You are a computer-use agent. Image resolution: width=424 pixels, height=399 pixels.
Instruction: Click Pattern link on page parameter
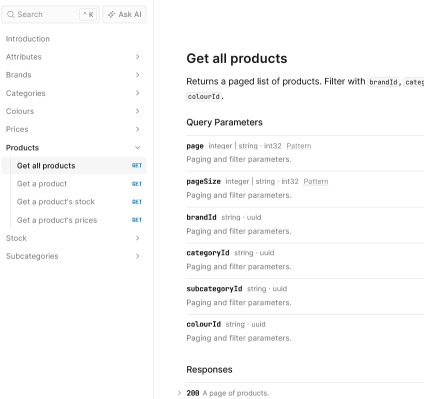(x=299, y=146)
